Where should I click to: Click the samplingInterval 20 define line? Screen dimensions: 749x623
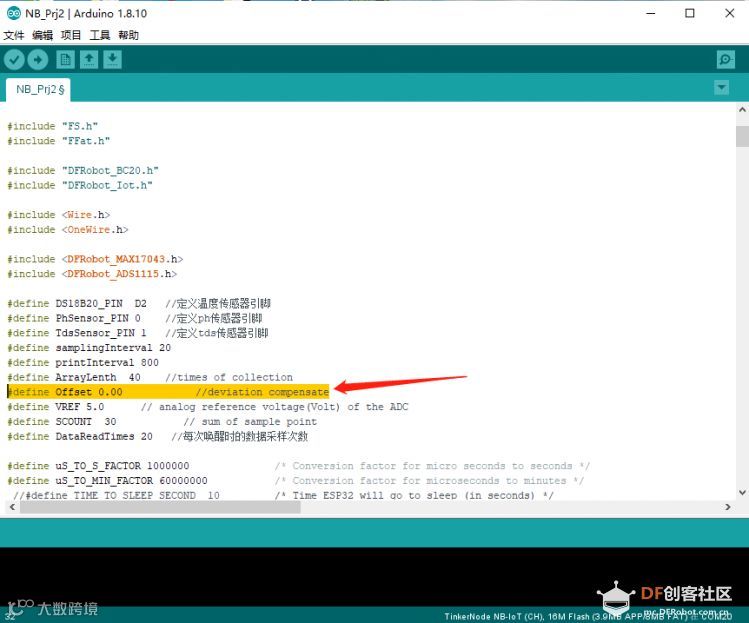coord(89,348)
